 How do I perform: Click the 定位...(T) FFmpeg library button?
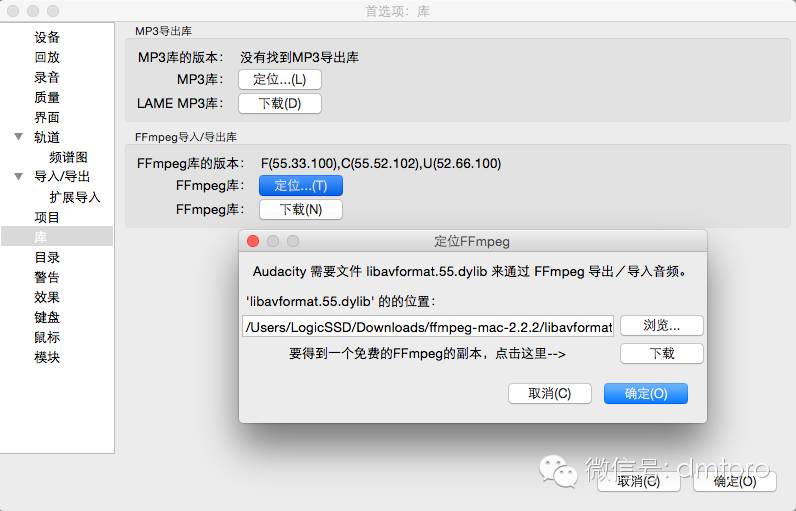pos(301,186)
